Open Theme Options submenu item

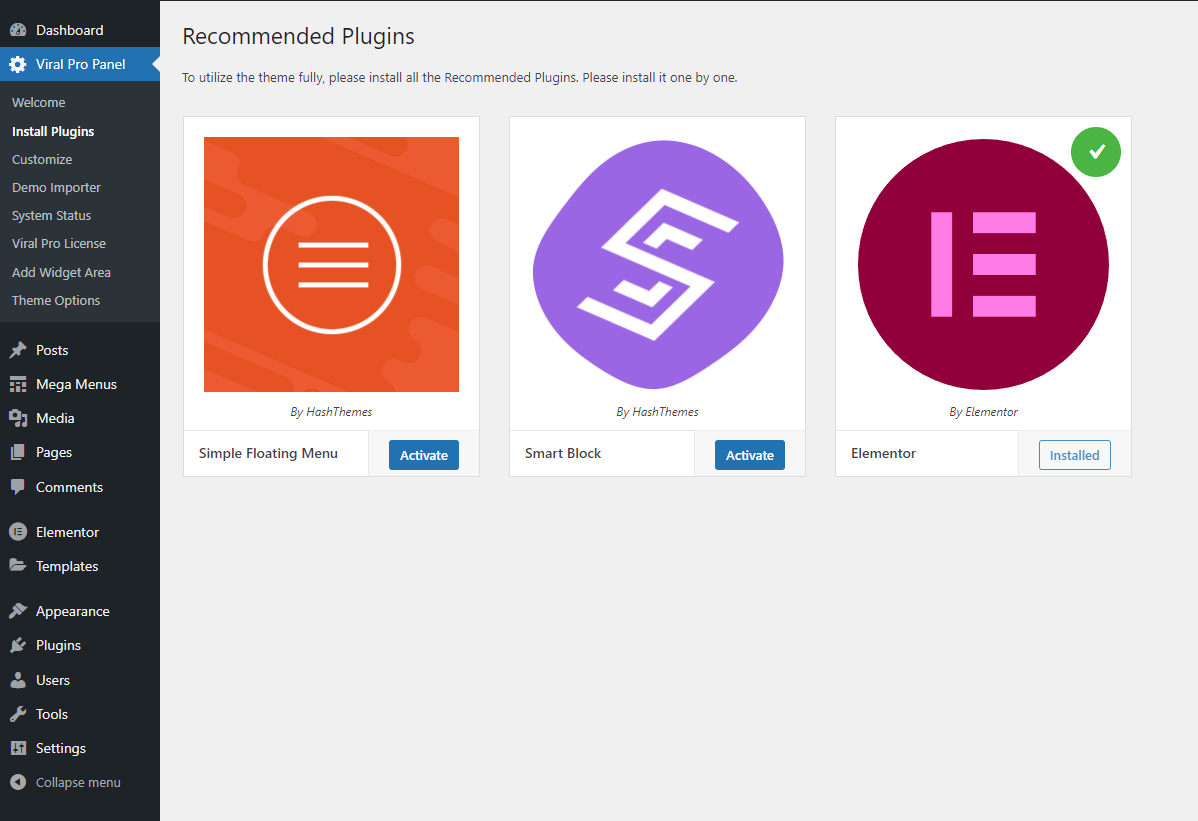56,301
